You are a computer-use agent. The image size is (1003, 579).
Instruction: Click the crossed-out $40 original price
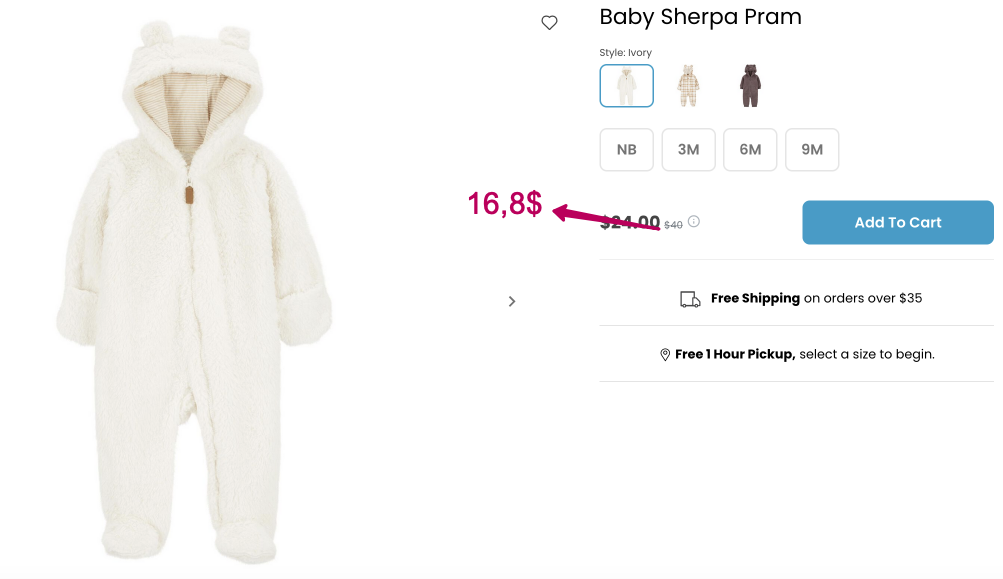(x=673, y=225)
